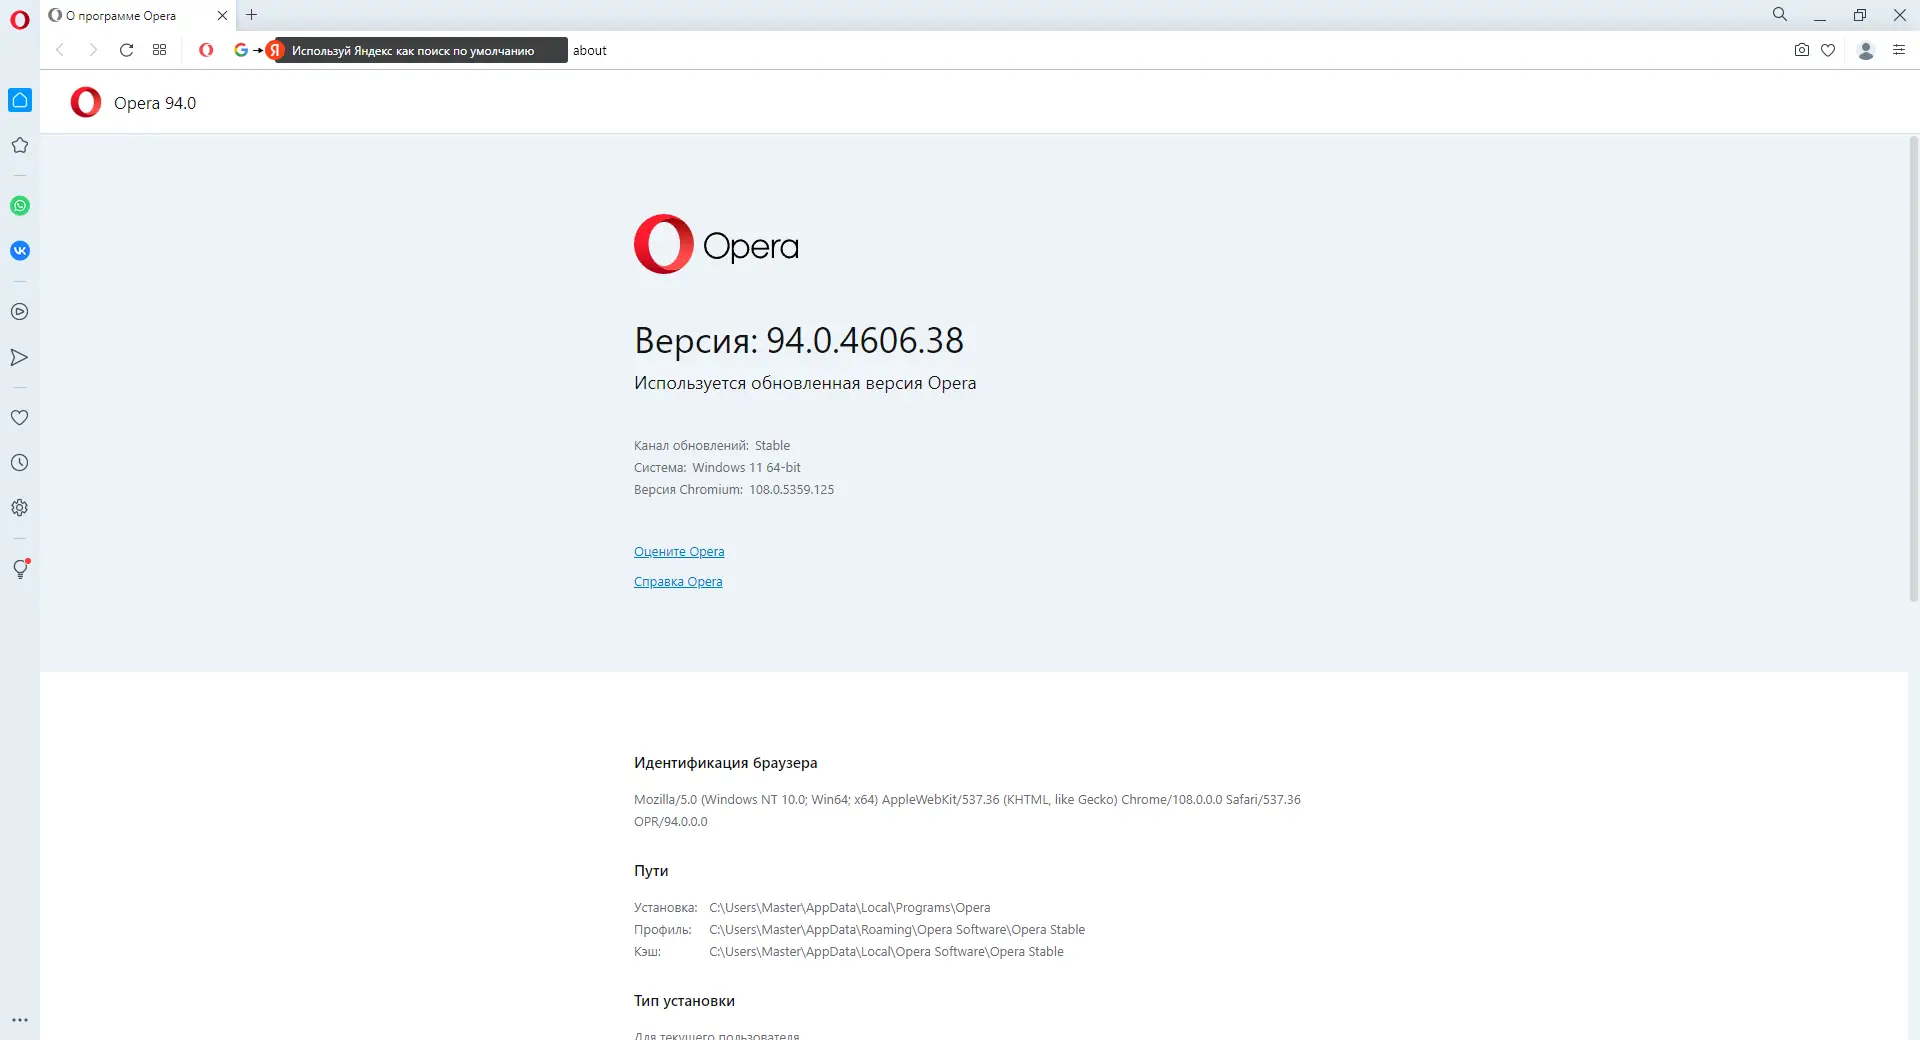Go back with the back arrow
Screen dimensions: 1920x1040
coord(60,50)
